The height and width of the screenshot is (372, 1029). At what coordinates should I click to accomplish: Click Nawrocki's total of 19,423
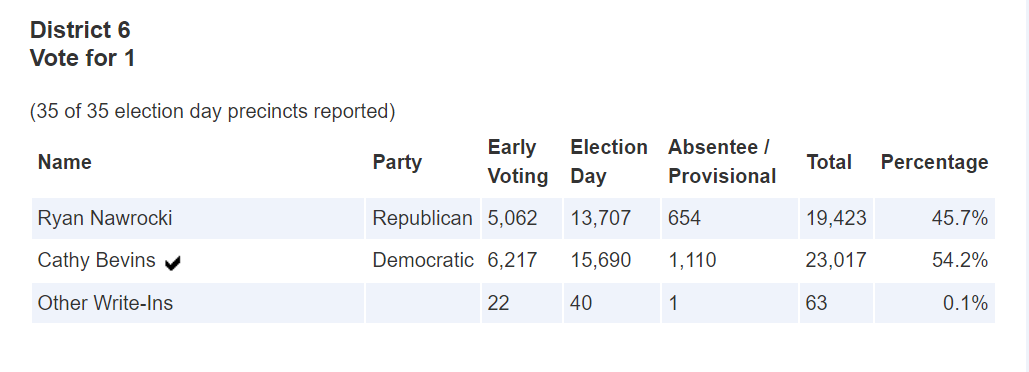coord(836,218)
